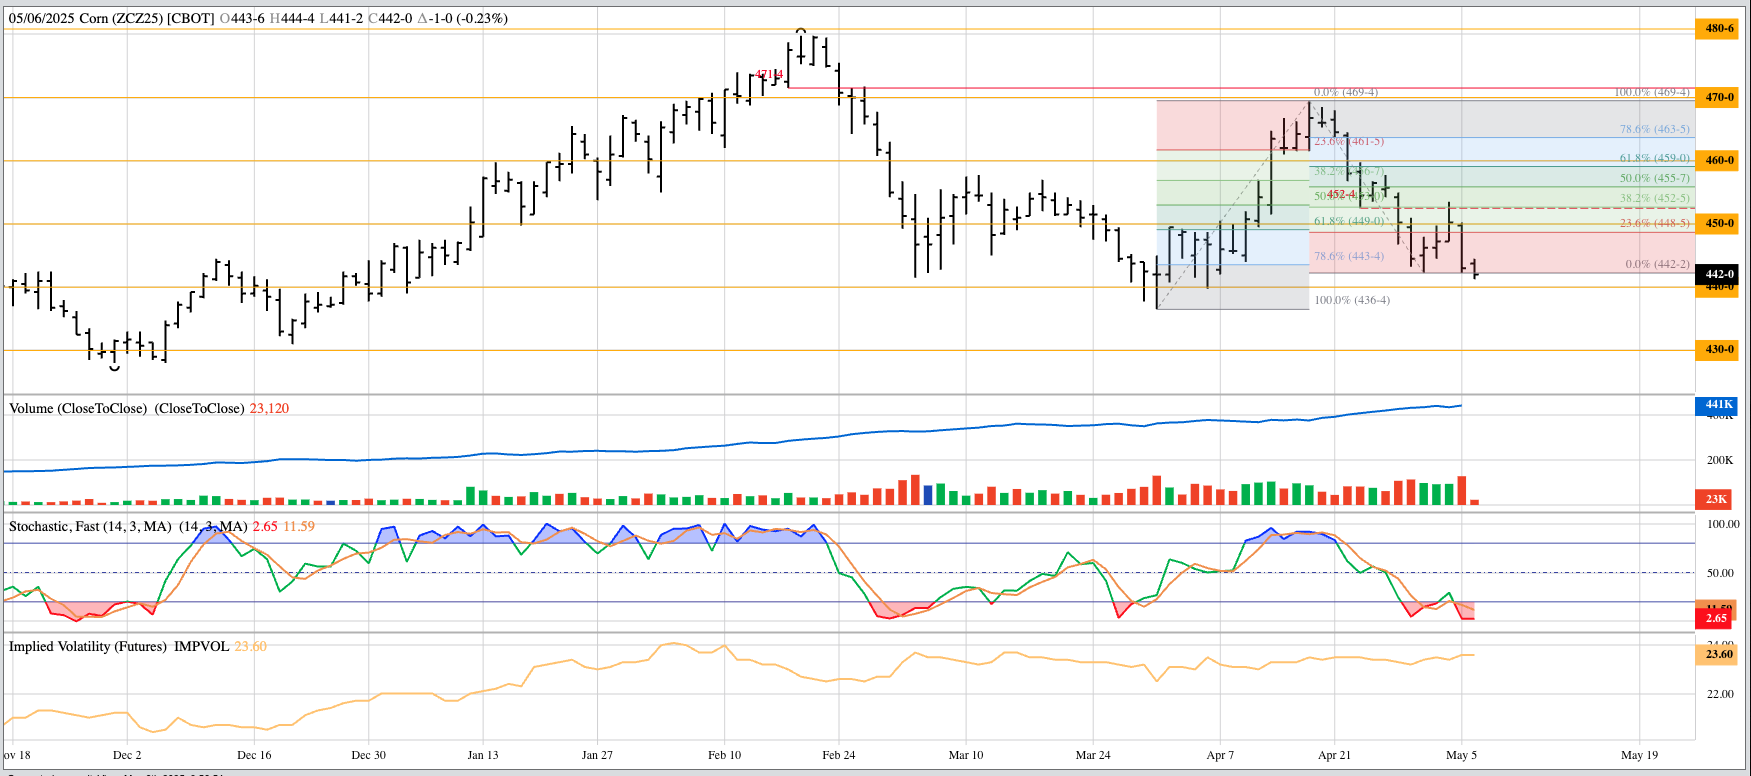Click the Jan 13 date axis label
The height and width of the screenshot is (776, 1751).
482,755
